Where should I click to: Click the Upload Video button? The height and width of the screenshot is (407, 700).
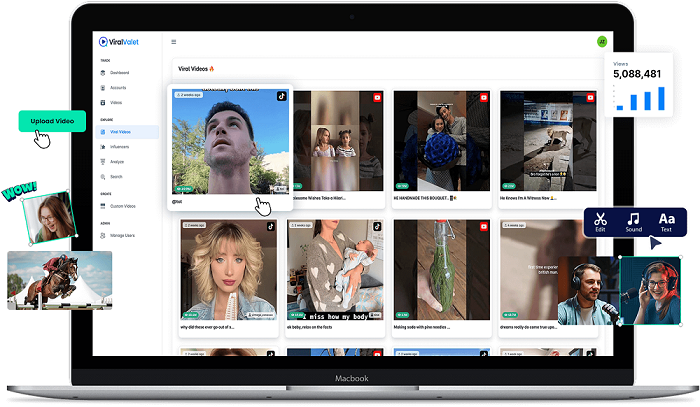pos(52,121)
